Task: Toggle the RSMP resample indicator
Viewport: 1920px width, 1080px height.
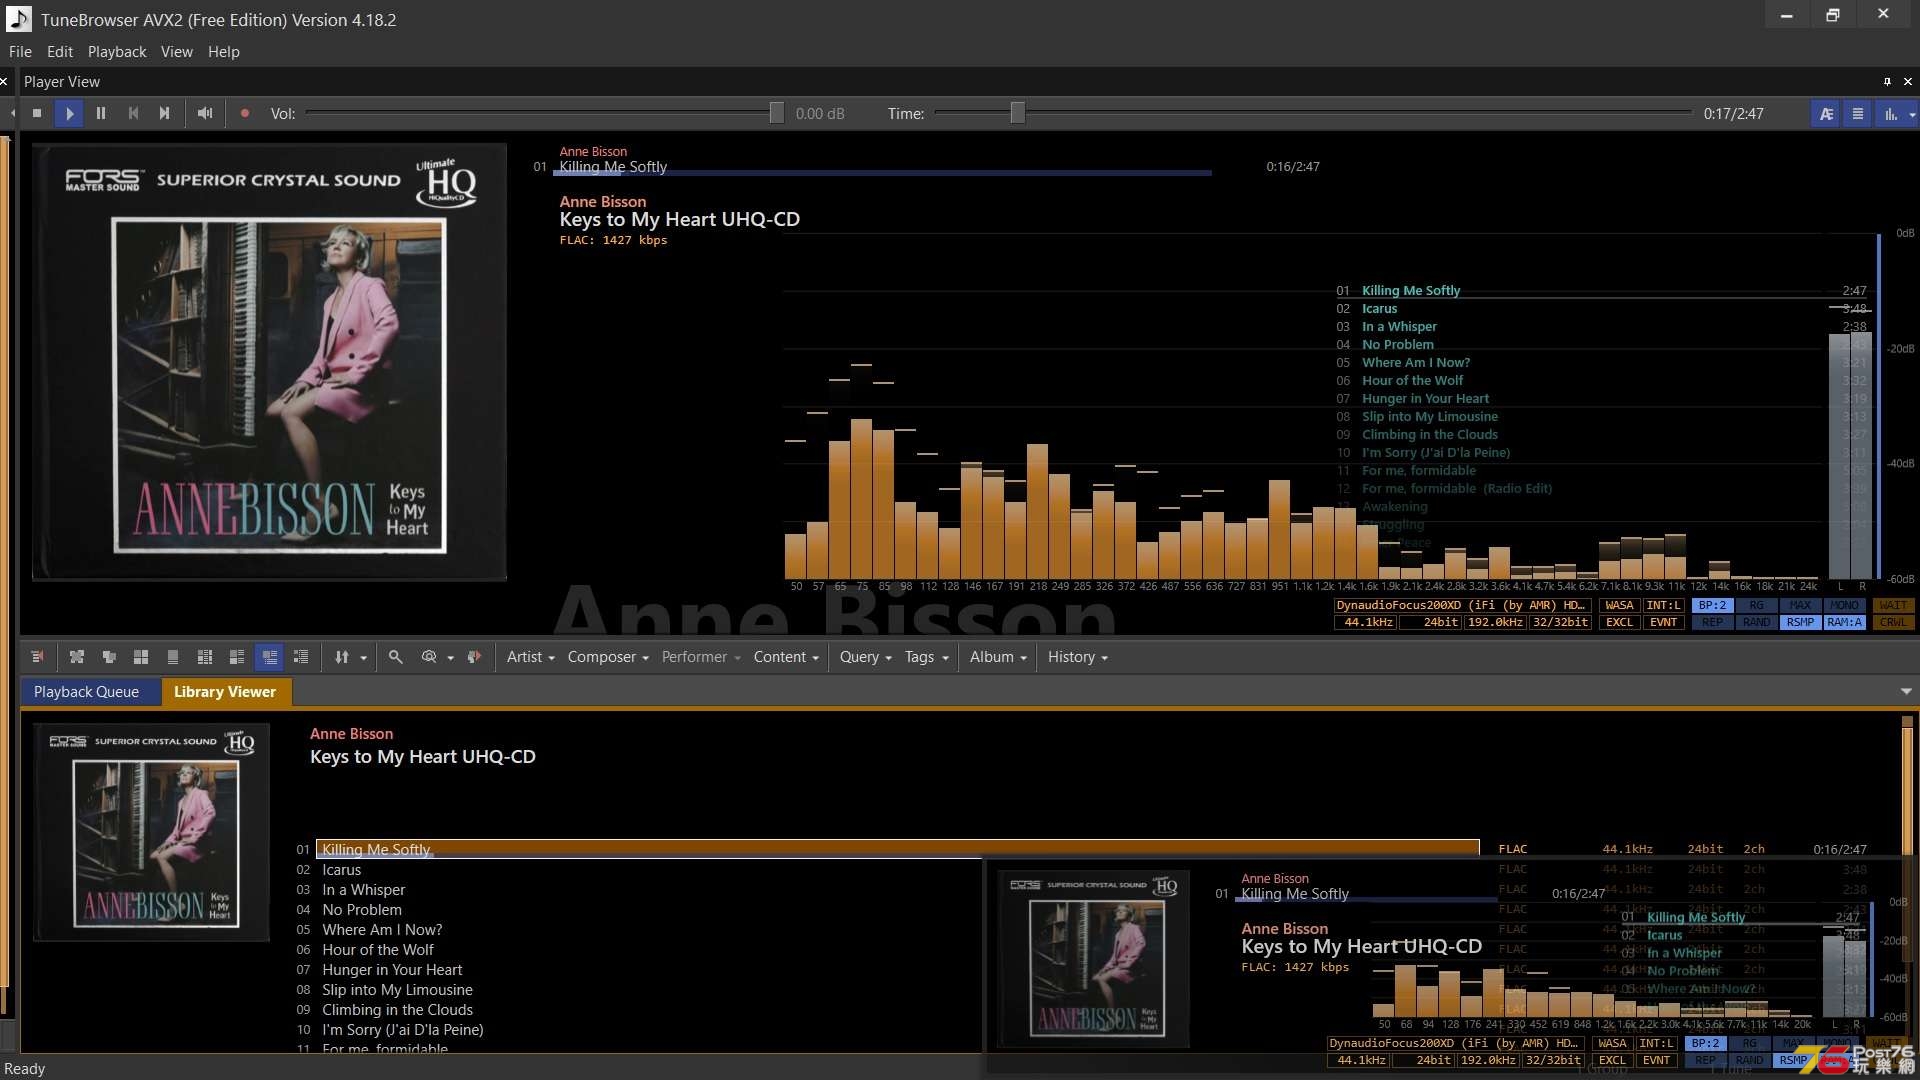Action: coord(1800,623)
